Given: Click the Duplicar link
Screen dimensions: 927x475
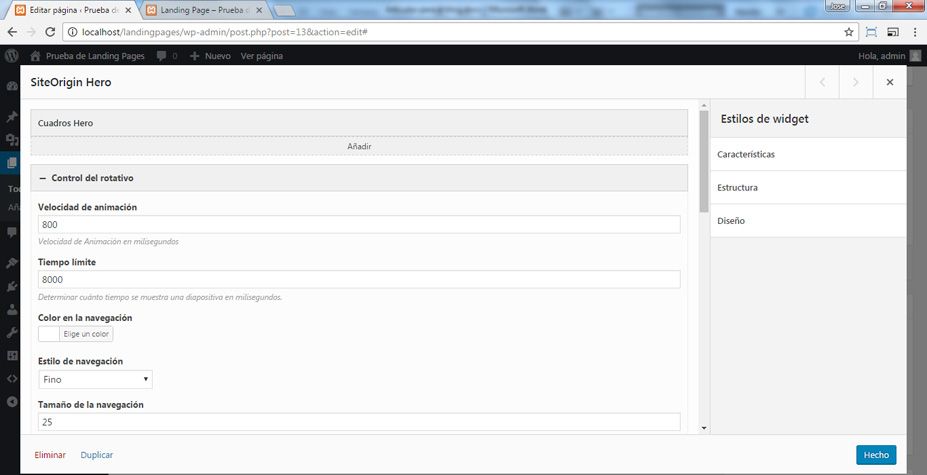Looking at the screenshot, I should click(96, 455).
